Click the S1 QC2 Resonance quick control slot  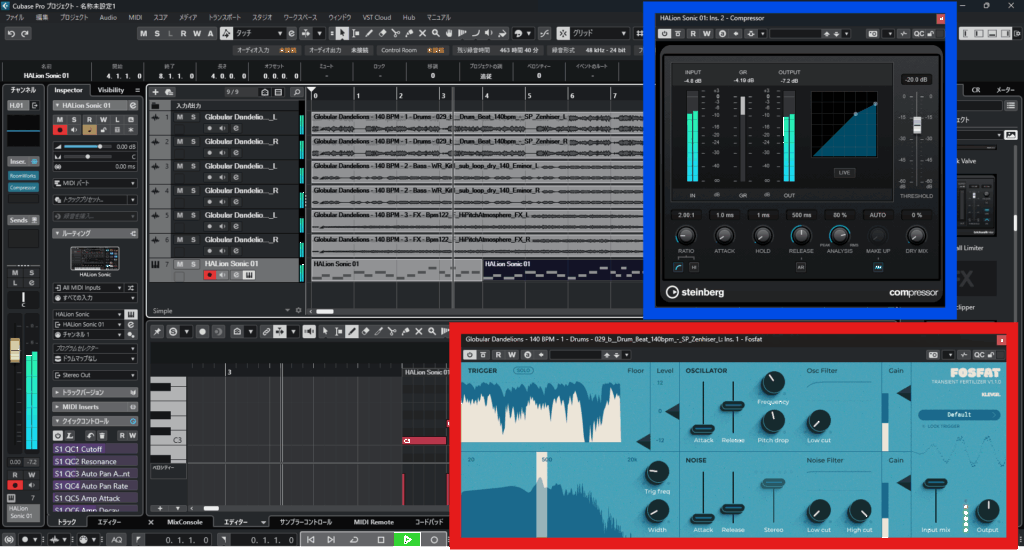coord(95,461)
